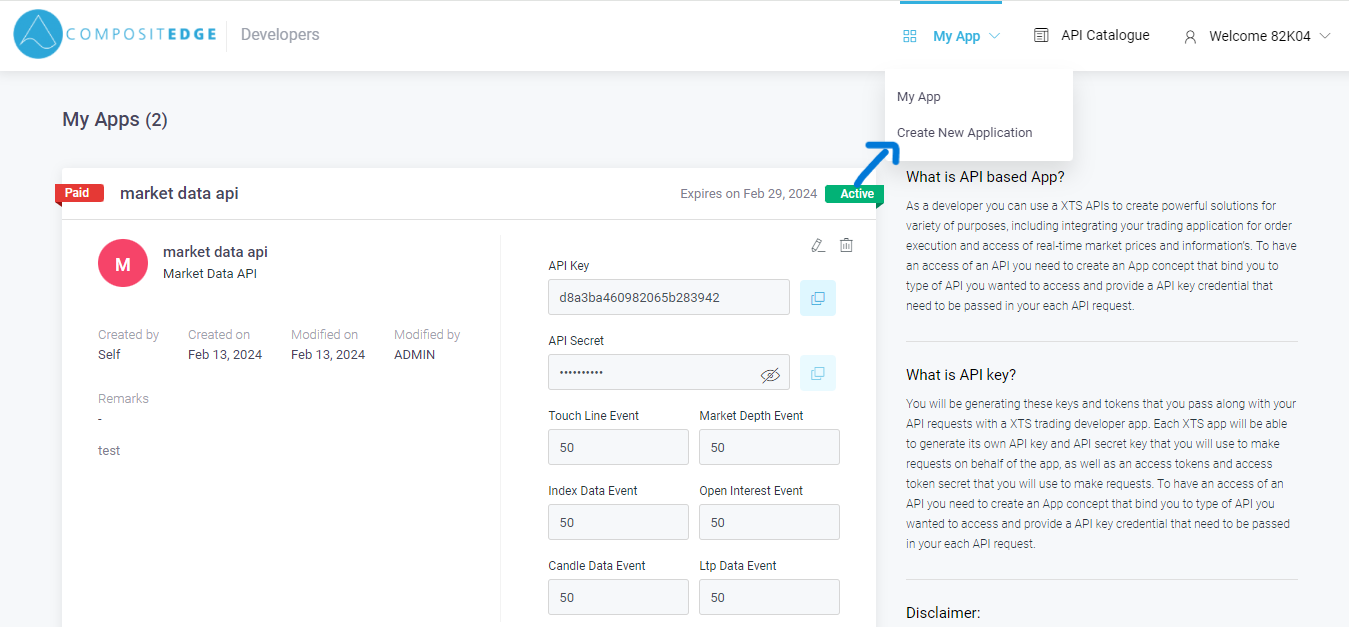Image resolution: width=1349 pixels, height=627 pixels.
Task: Click the API Catalogue list icon
Action: coord(1041,35)
